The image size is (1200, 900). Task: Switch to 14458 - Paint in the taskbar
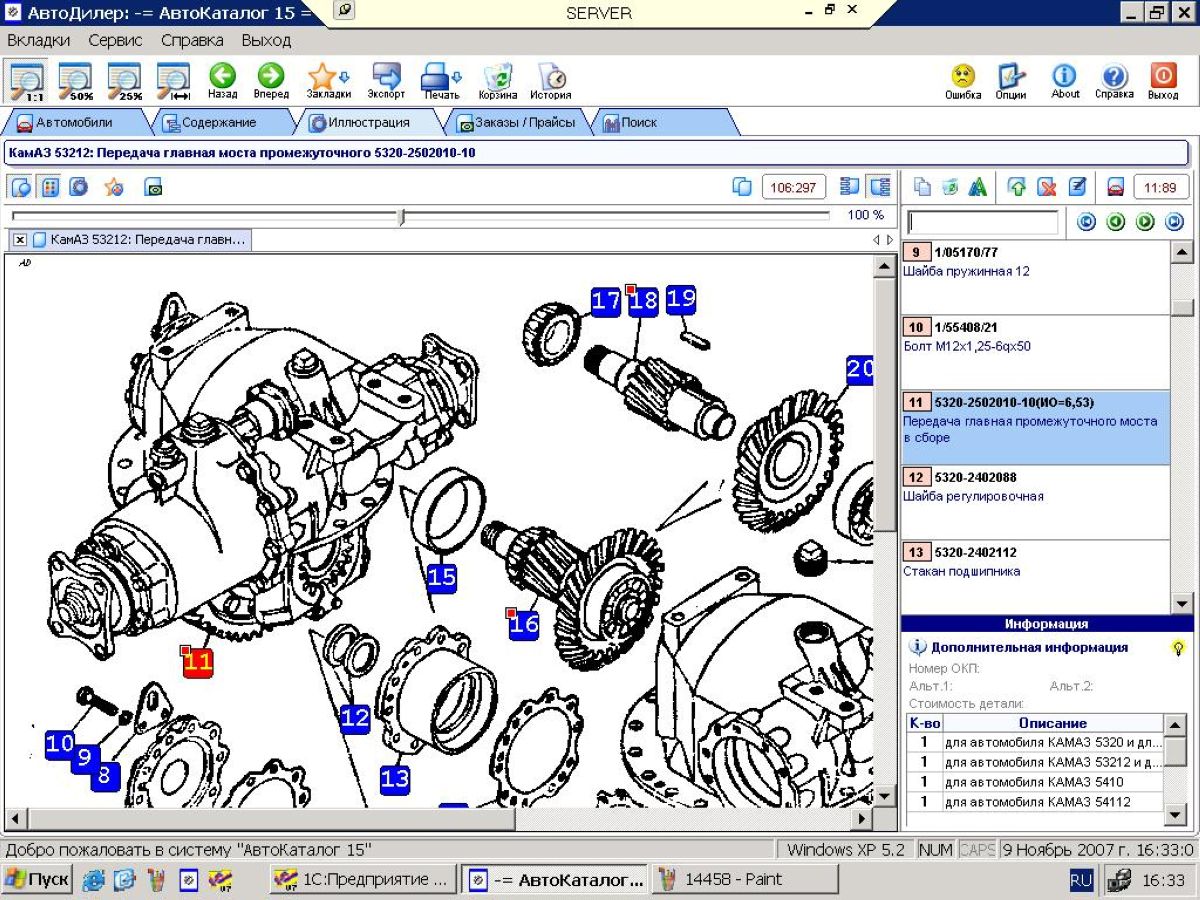click(x=745, y=880)
